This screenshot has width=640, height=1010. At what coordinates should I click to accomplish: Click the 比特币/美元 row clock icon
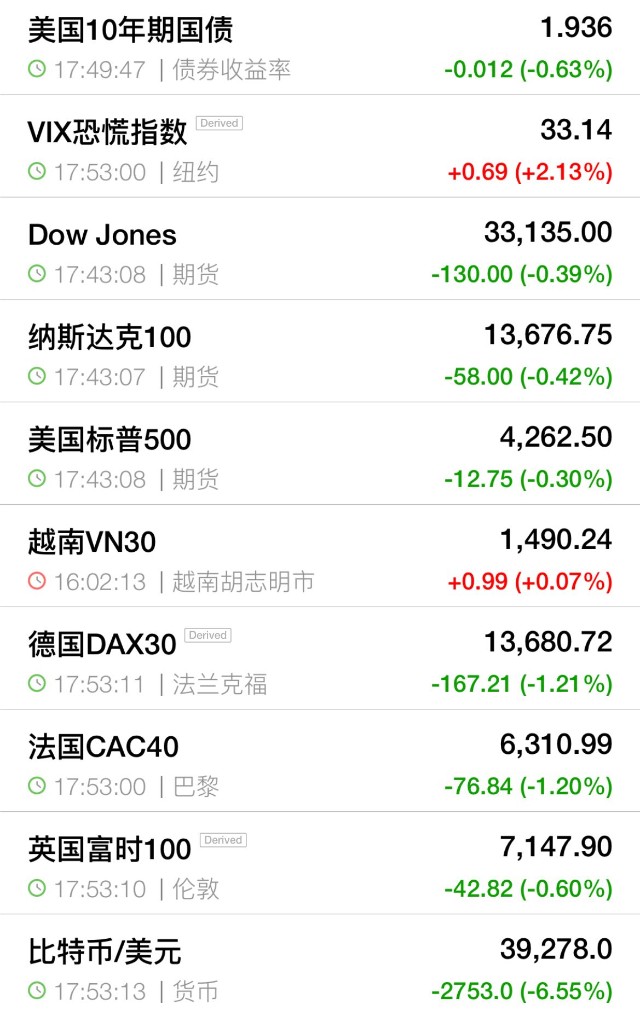(37, 992)
